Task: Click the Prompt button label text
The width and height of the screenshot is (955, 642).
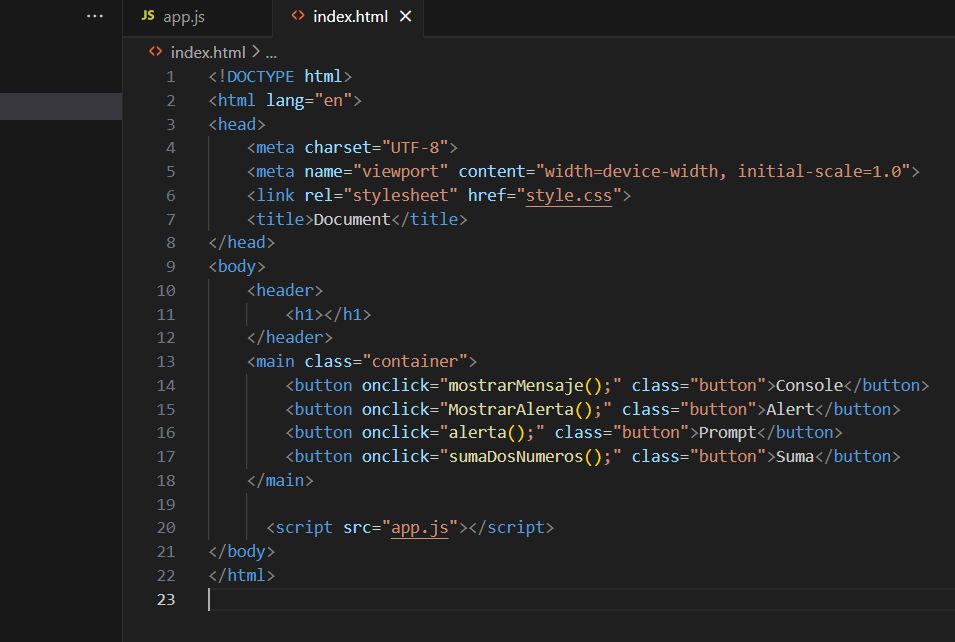Action: tap(727, 433)
